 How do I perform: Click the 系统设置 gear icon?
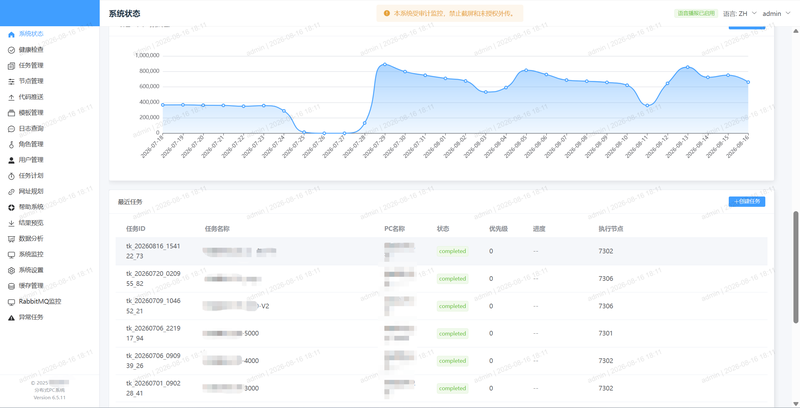(11, 270)
